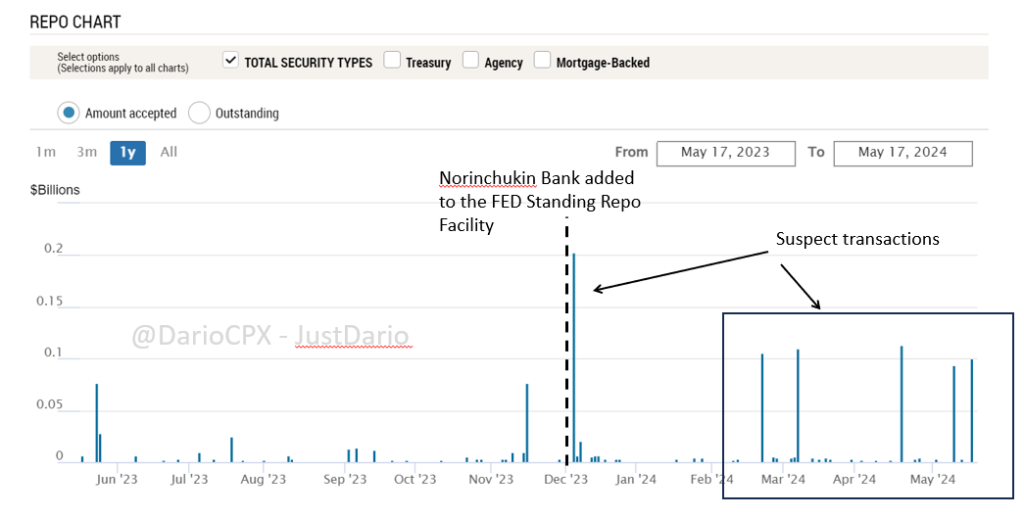
Task: Select the 1y range button
Action: (128, 153)
